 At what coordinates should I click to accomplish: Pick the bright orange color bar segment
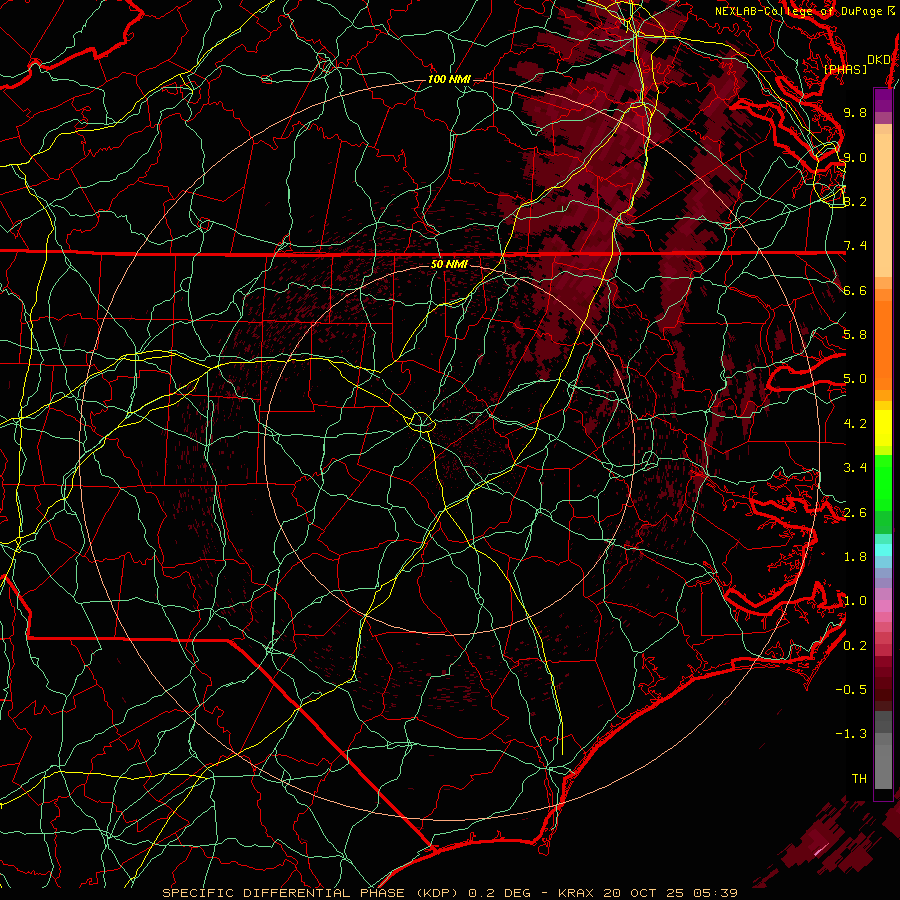tap(883, 344)
